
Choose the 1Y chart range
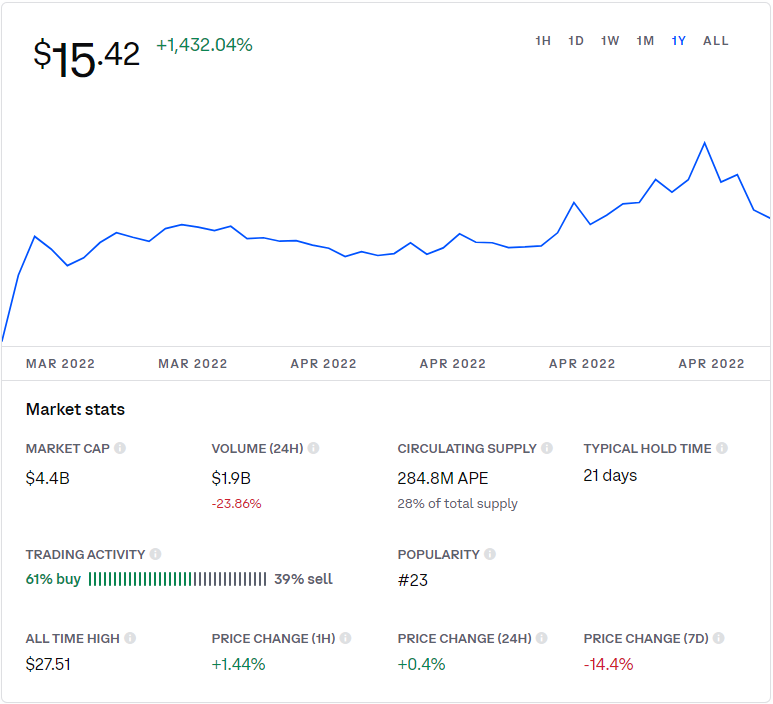pyautogui.click(x=678, y=41)
